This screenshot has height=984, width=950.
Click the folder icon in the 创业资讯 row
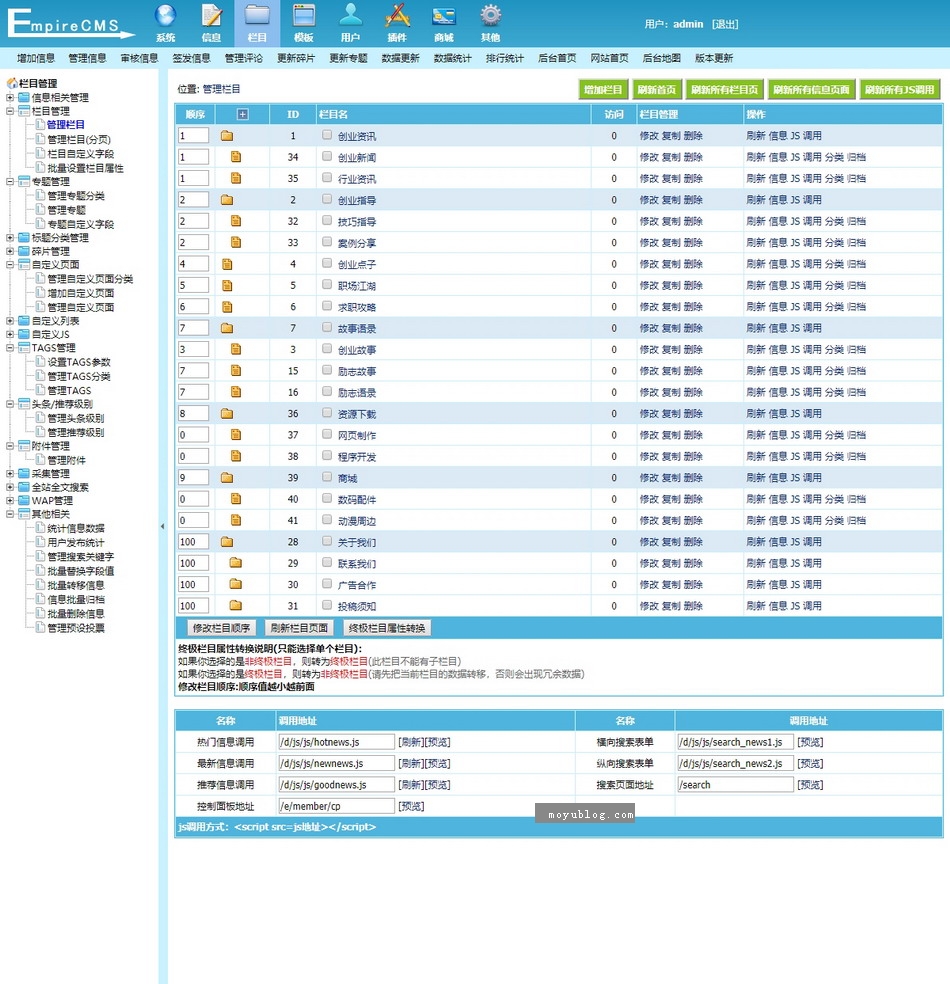[227, 136]
